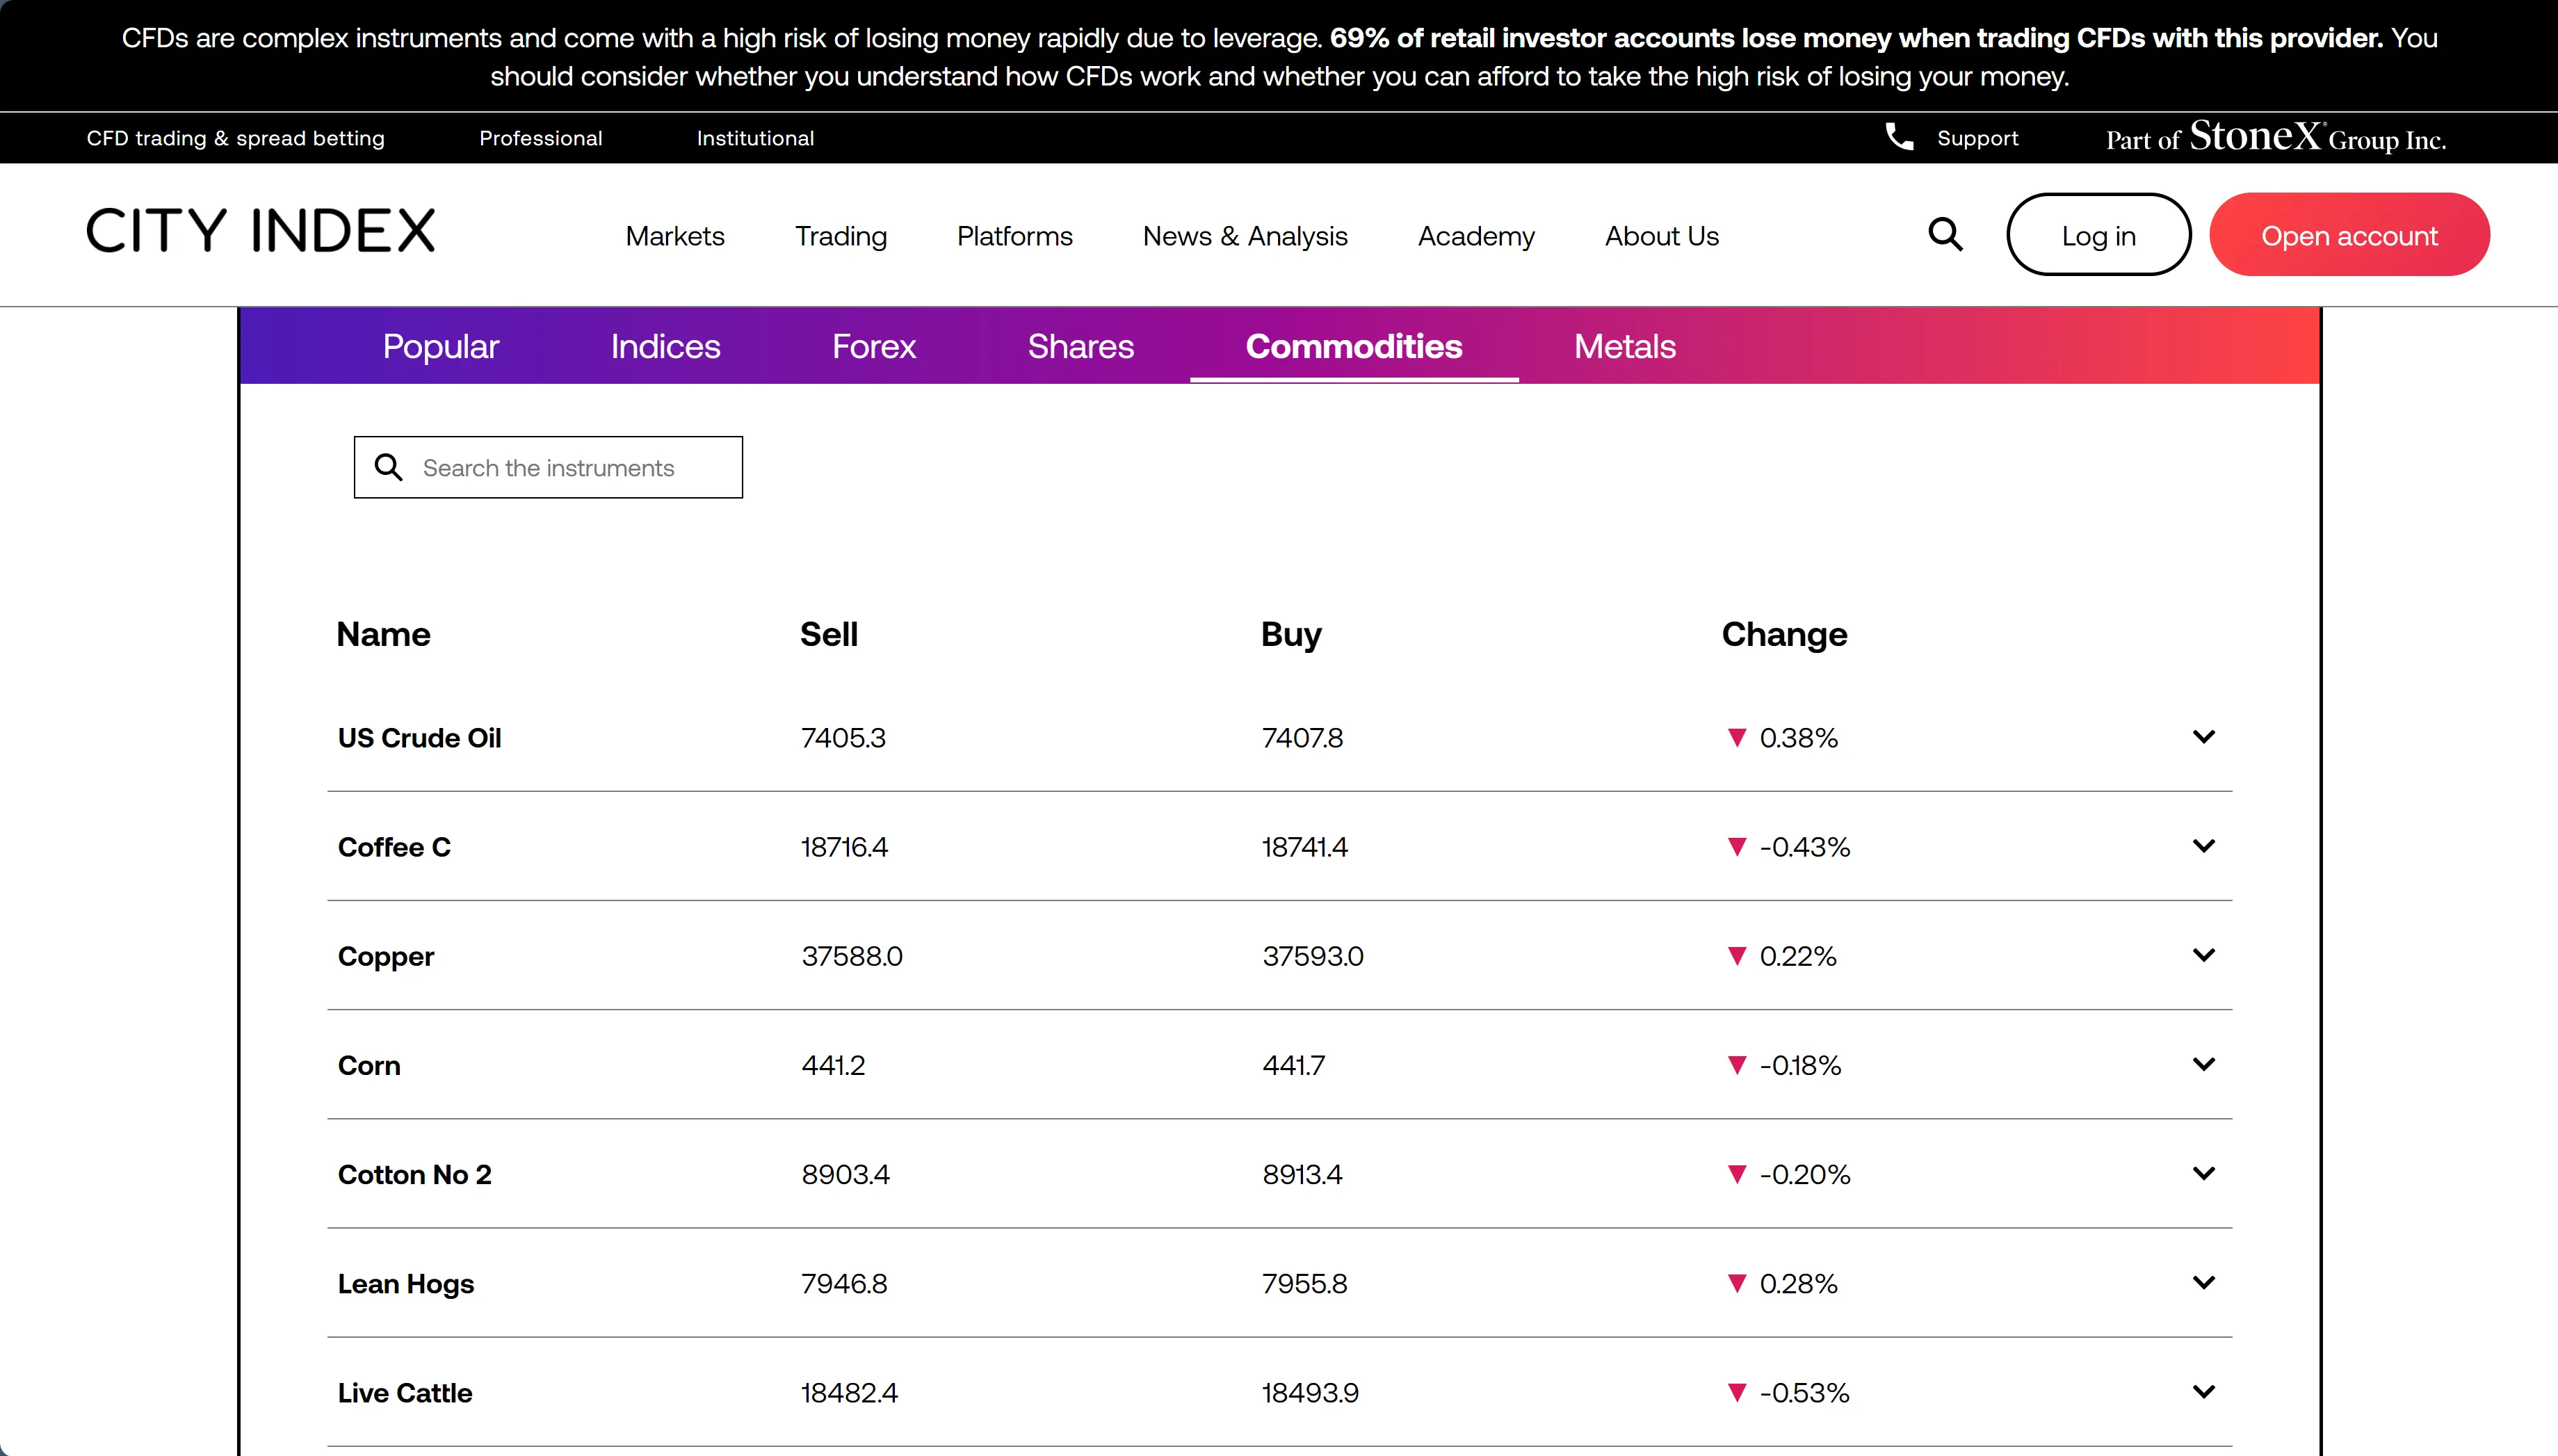This screenshot has width=2558, height=1456.
Task: Select the Commodities tab
Action: pyautogui.click(x=1354, y=346)
